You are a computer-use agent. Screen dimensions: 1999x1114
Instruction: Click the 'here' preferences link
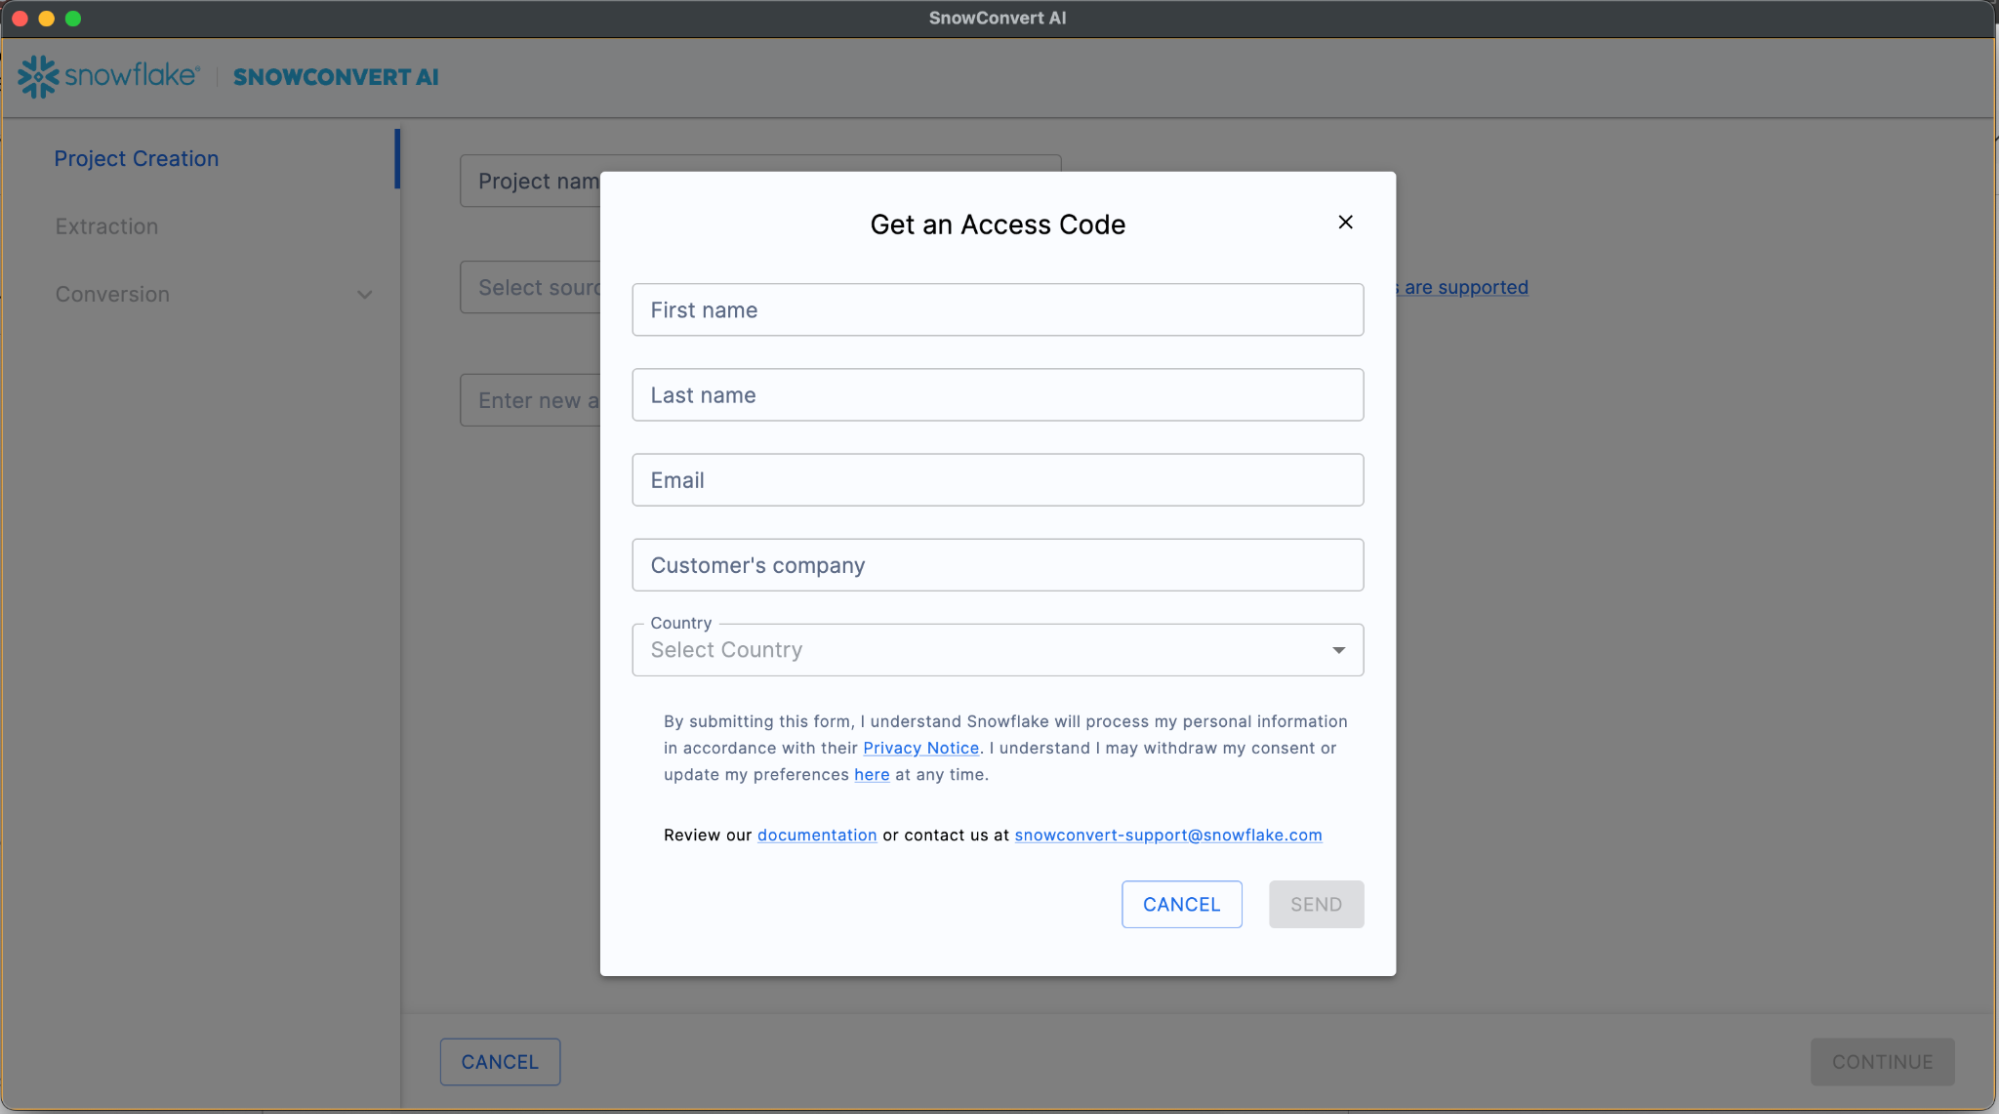click(x=871, y=775)
